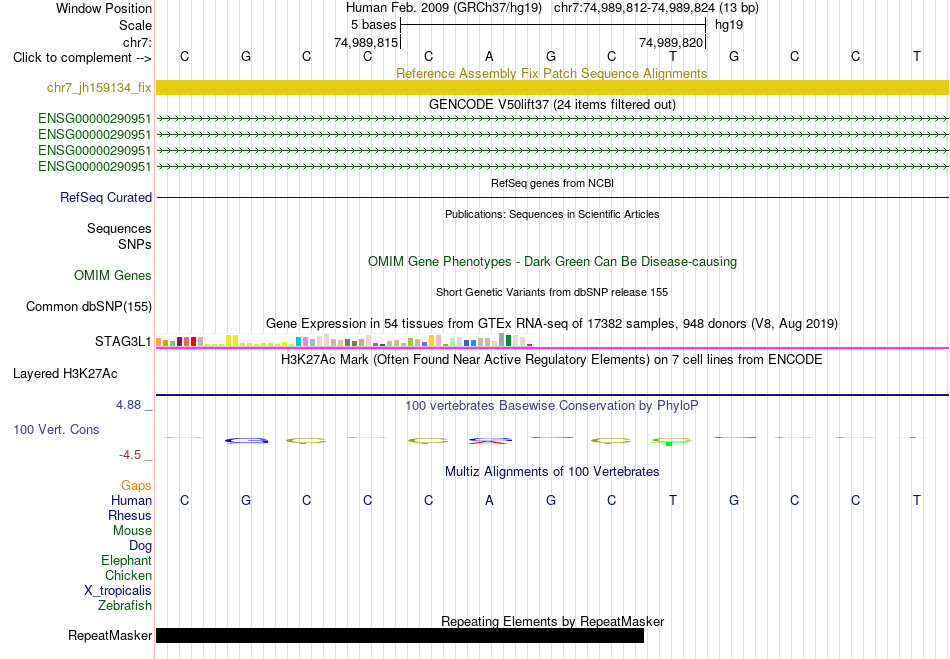Image resolution: width=950 pixels, height=659 pixels.
Task: Click the RepeatMasker track label
Action: coord(110,635)
